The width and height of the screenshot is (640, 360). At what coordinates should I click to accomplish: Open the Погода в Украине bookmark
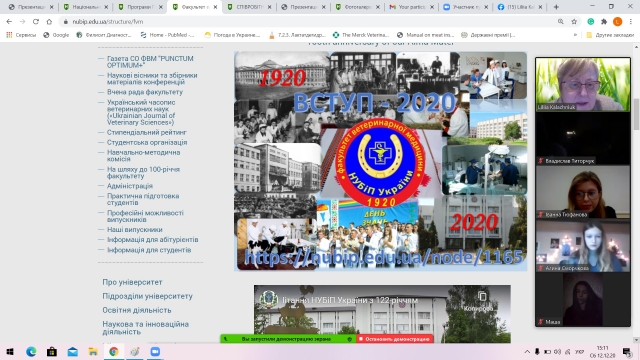coord(232,35)
